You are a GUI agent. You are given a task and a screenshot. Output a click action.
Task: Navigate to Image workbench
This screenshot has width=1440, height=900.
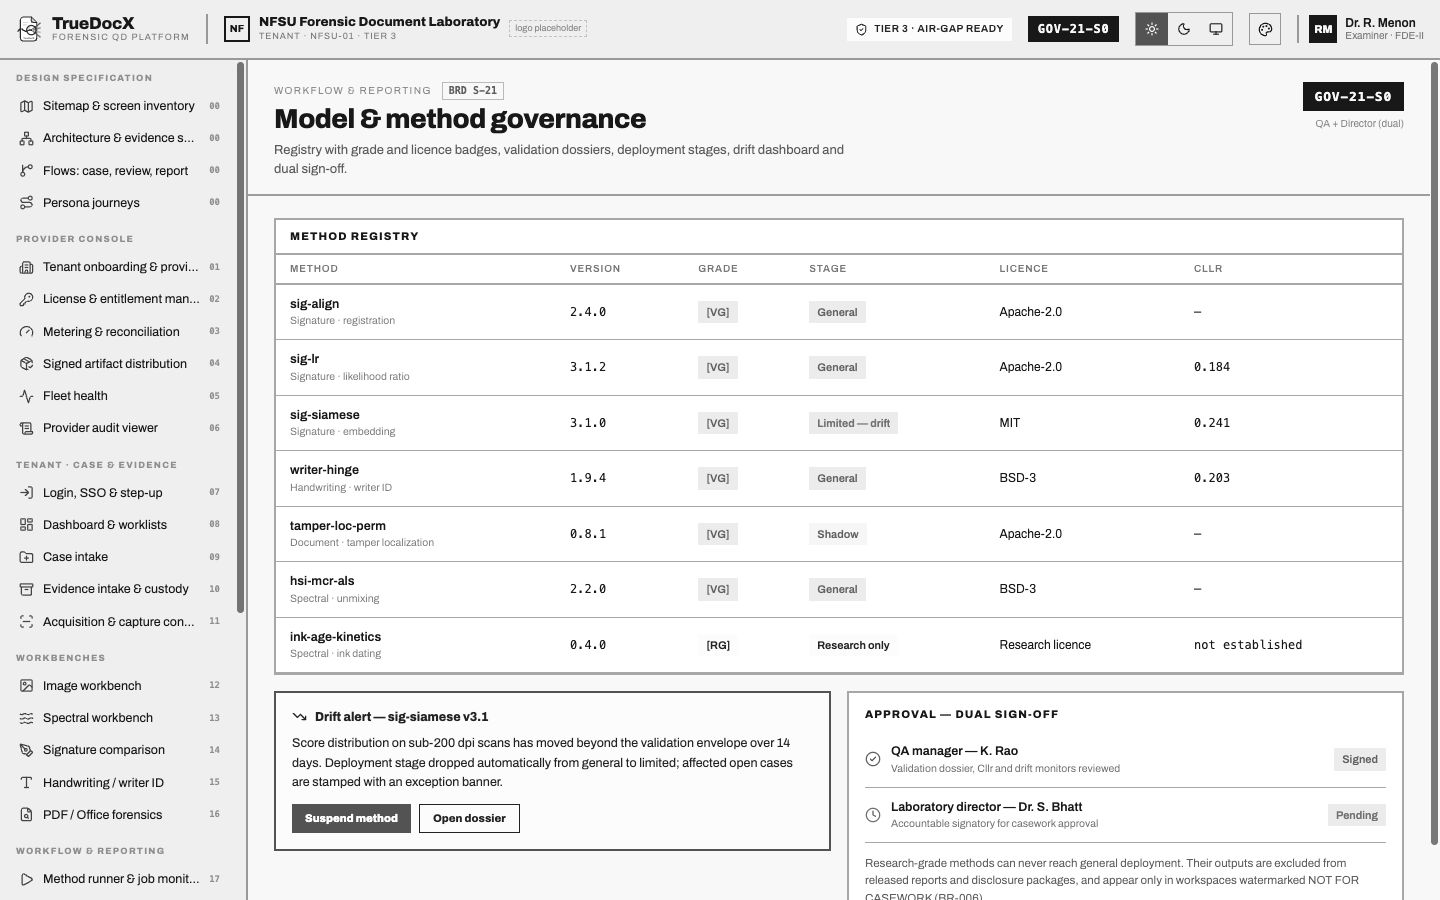119,686
